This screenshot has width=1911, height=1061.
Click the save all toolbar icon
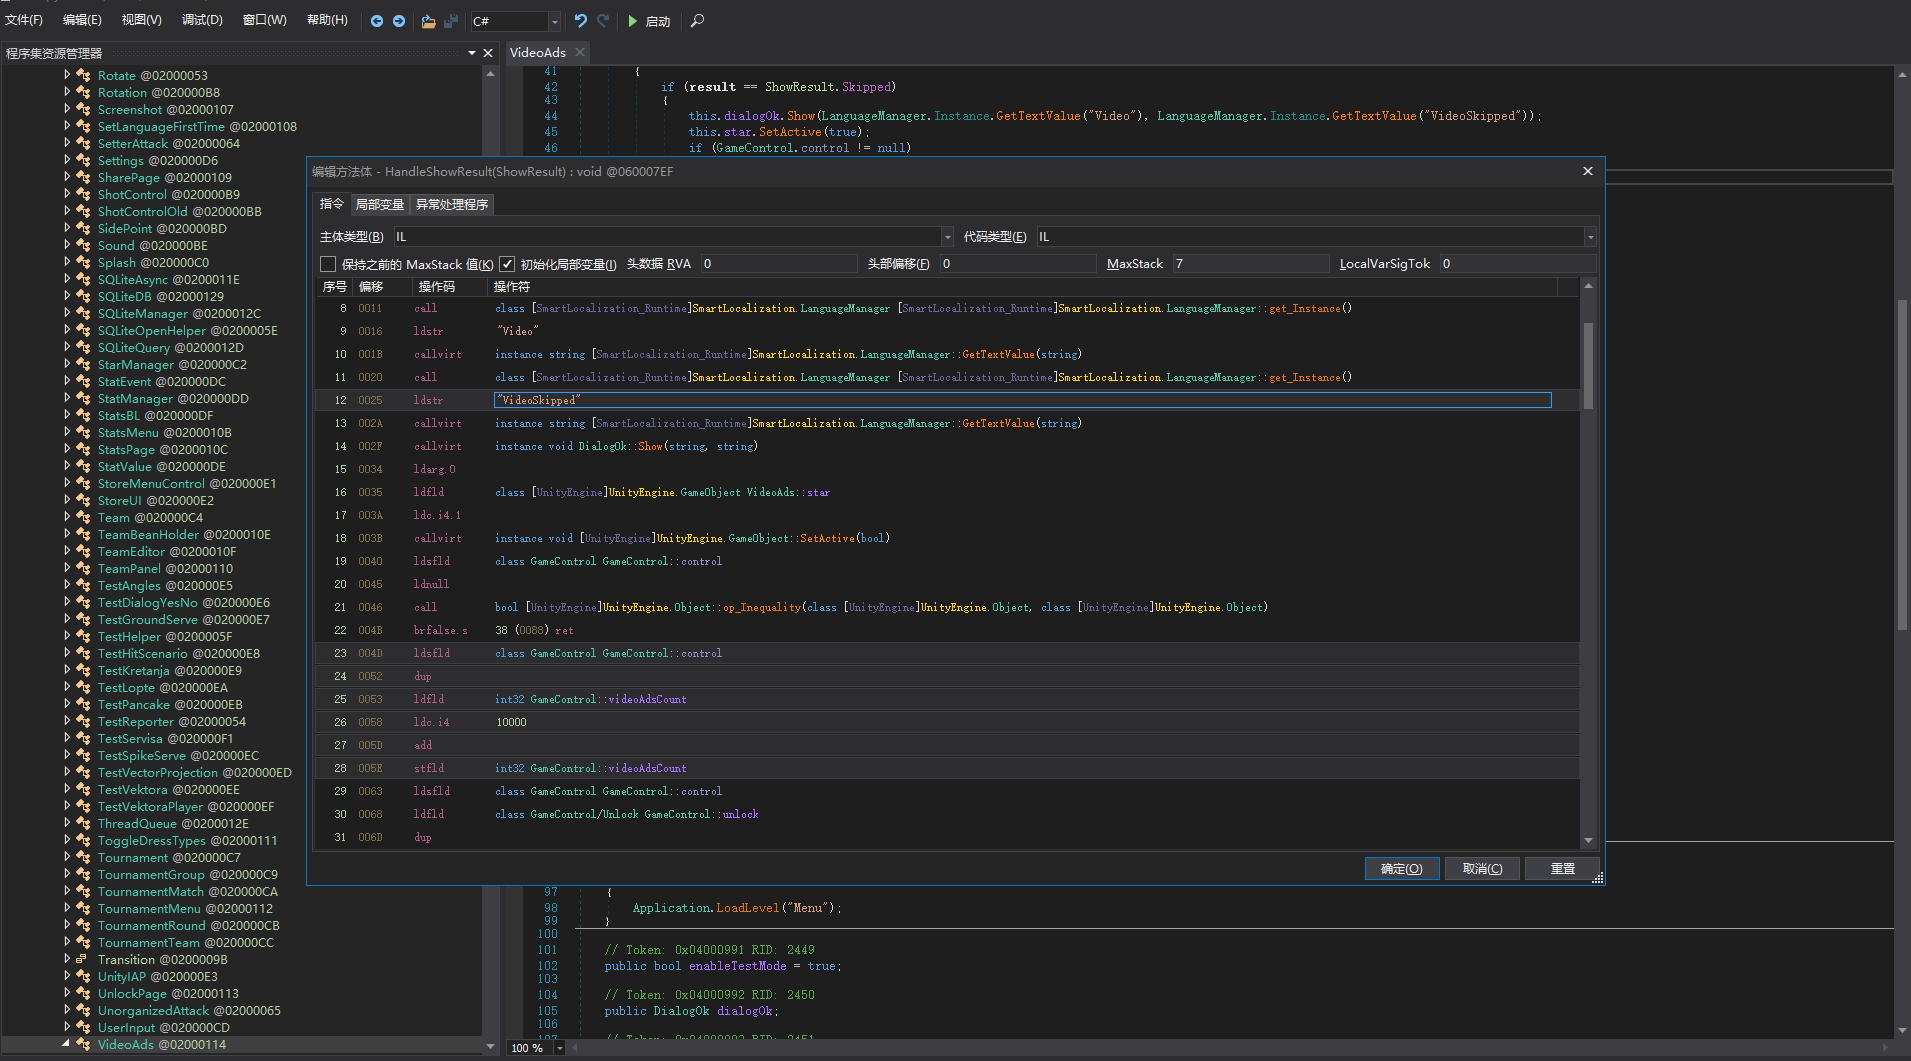451,21
